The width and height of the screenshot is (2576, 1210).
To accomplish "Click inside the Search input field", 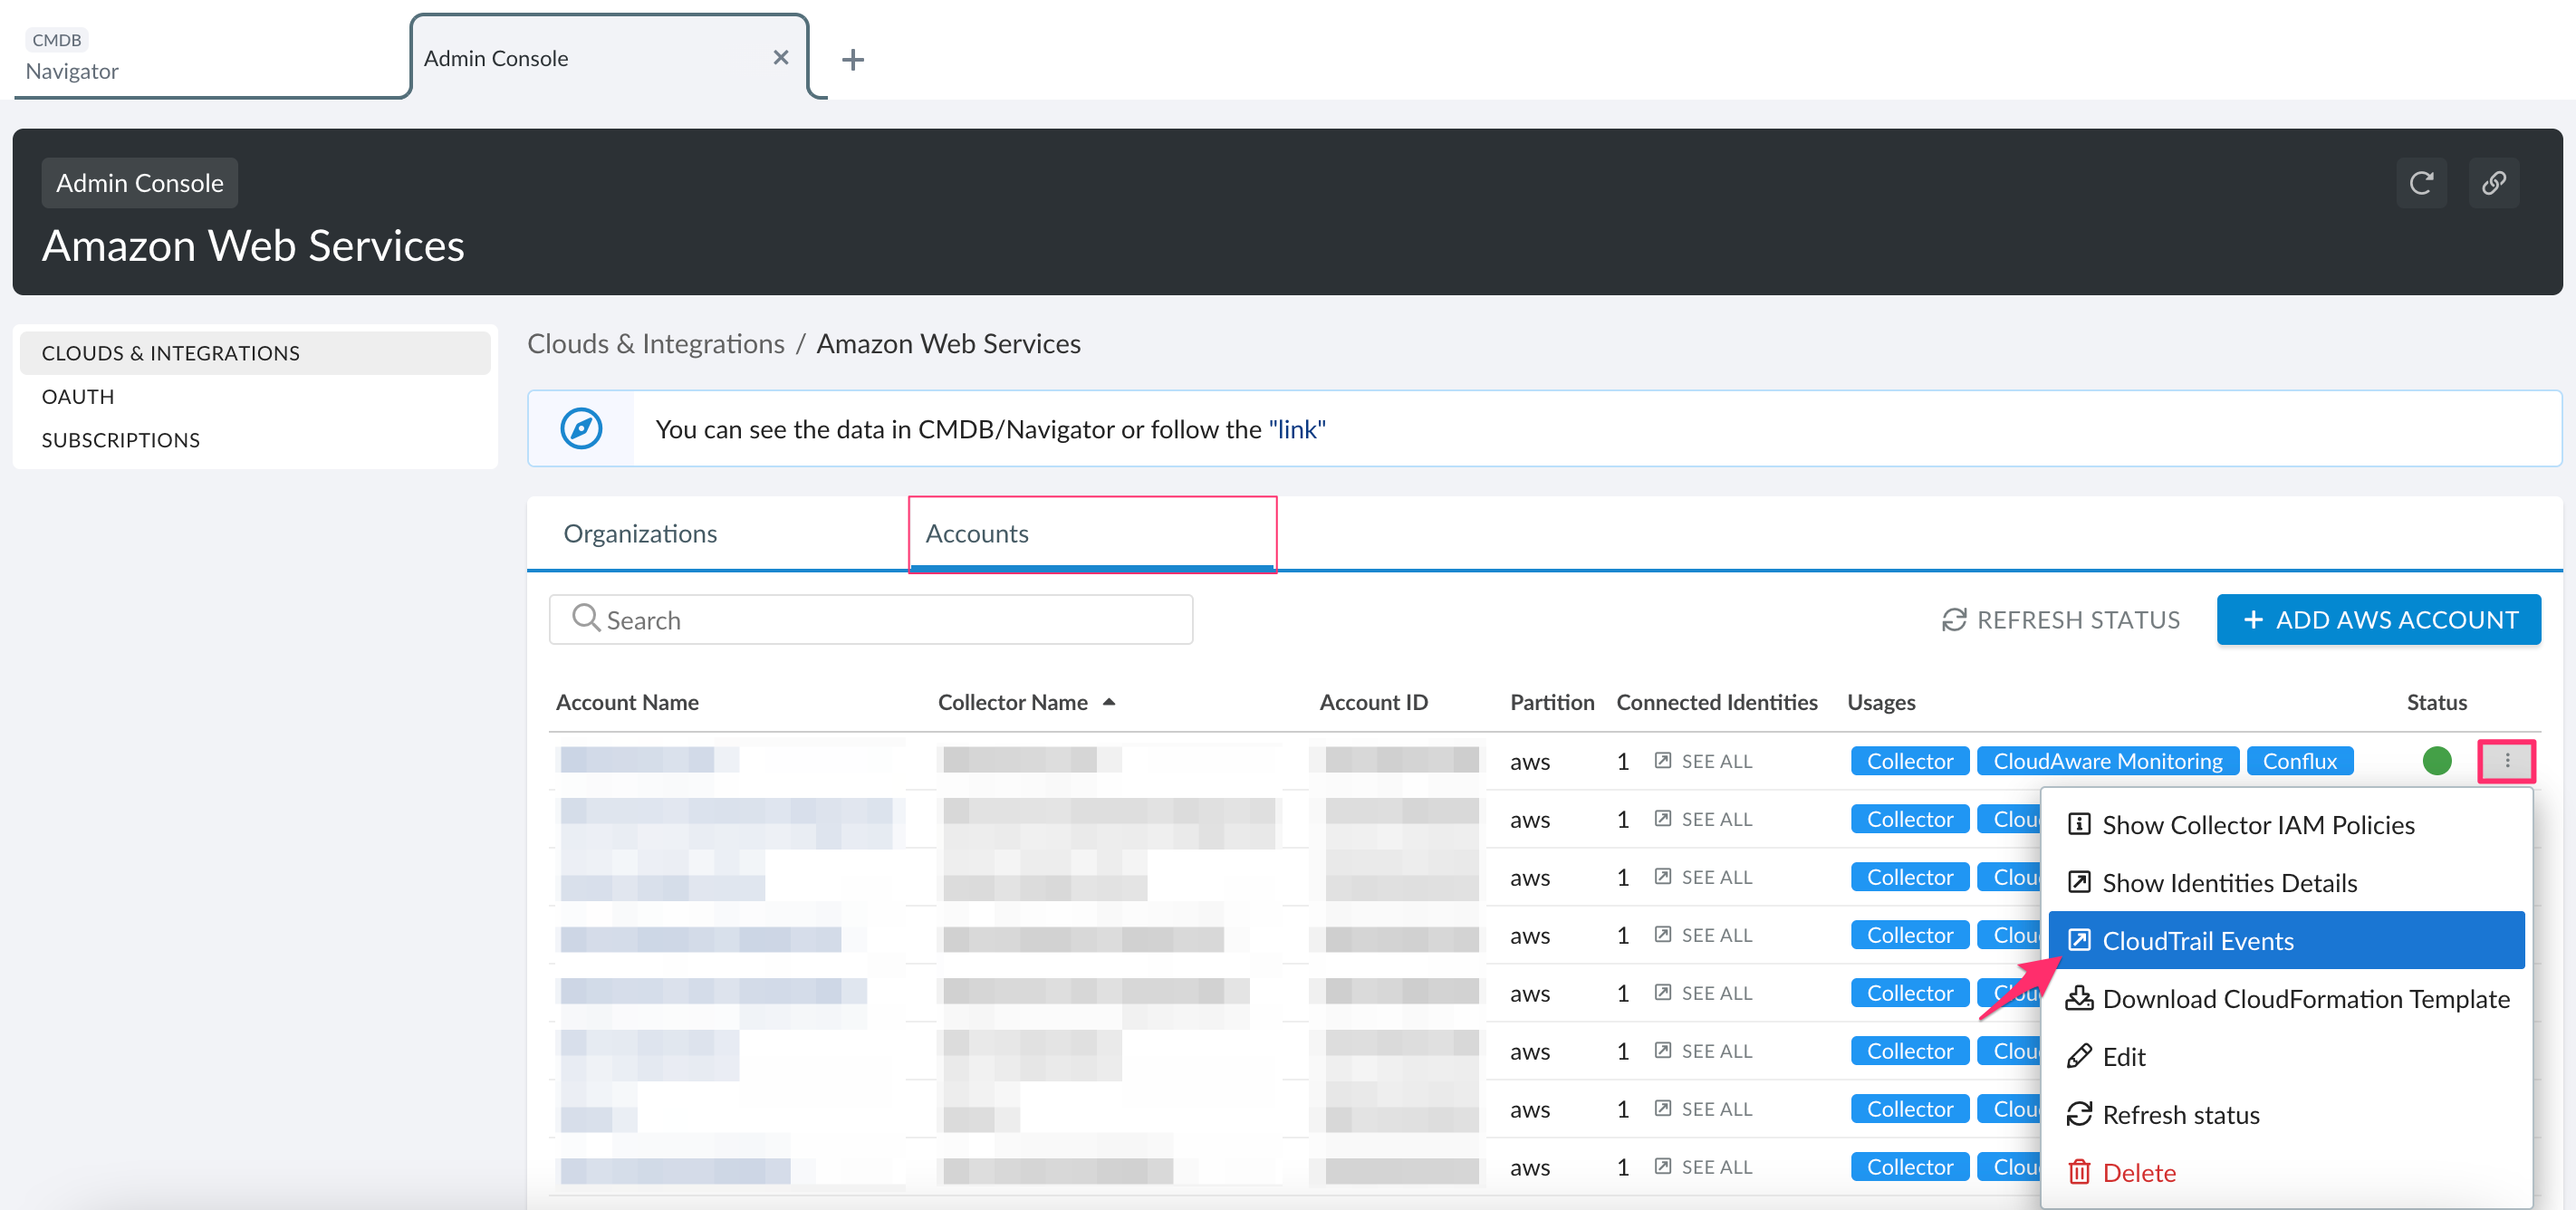I will point(870,619).
